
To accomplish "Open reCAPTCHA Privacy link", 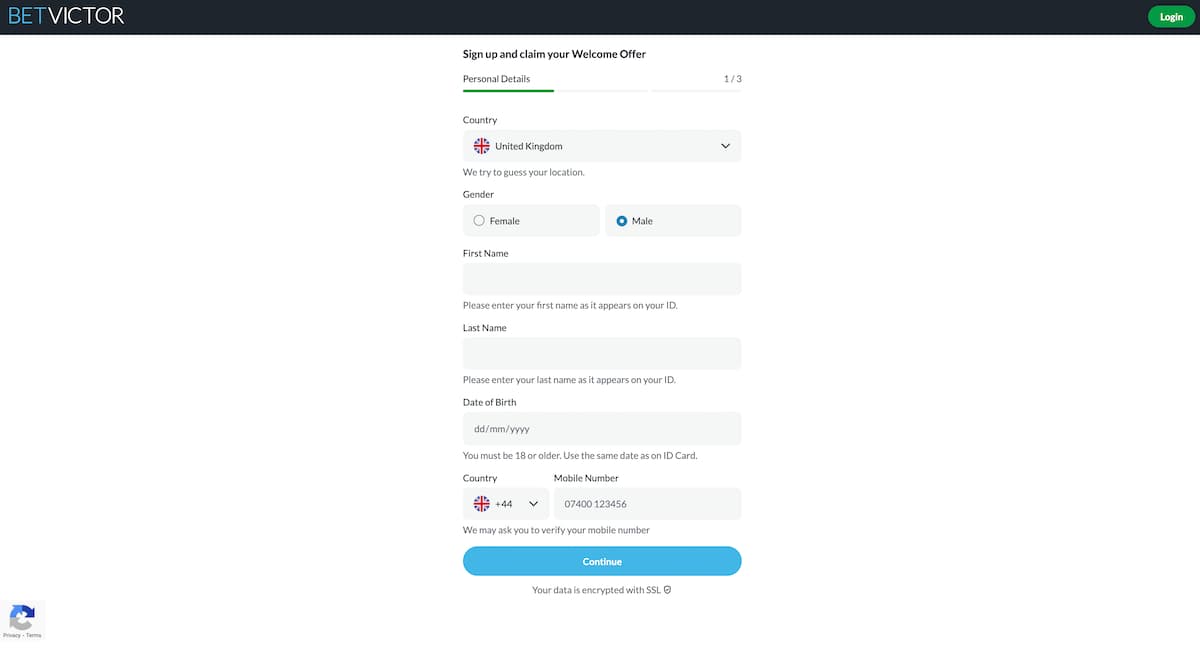I will (x=11, y=636).
